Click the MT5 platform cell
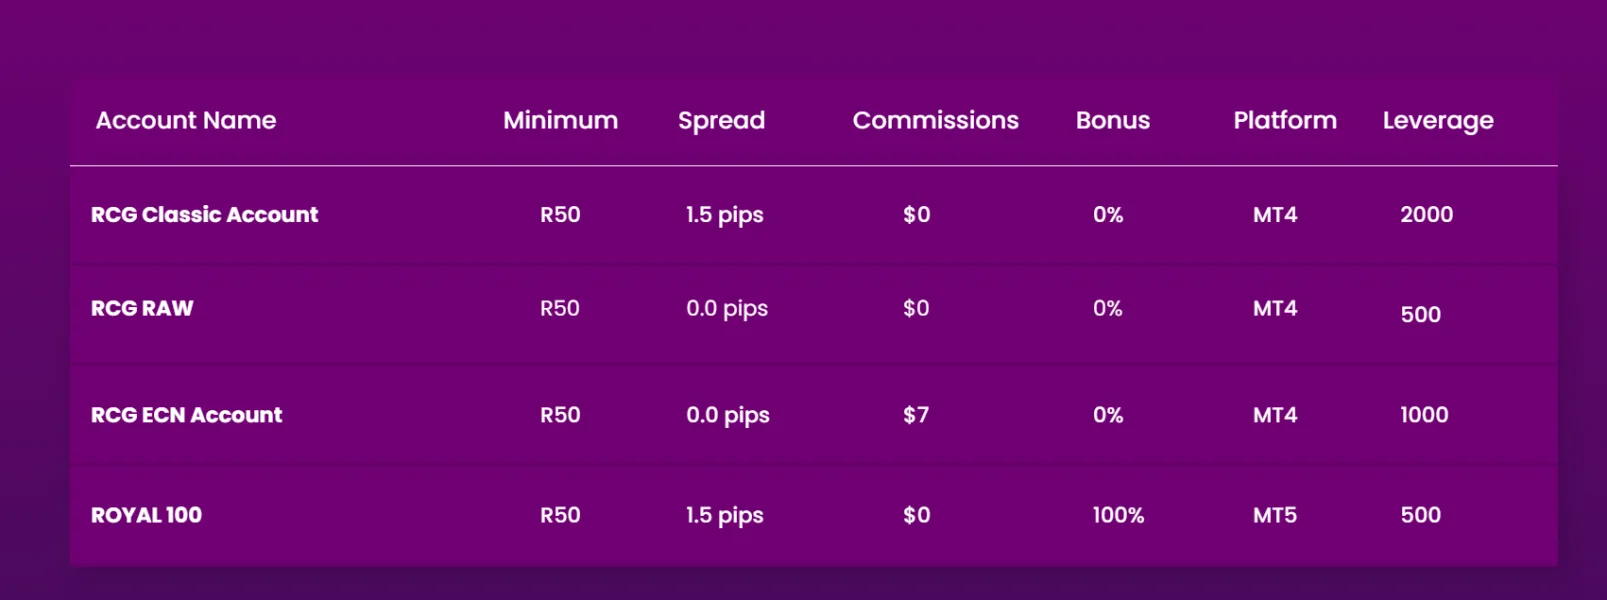The width and height of the screenshot is (1607, 600). [1274, 515]
